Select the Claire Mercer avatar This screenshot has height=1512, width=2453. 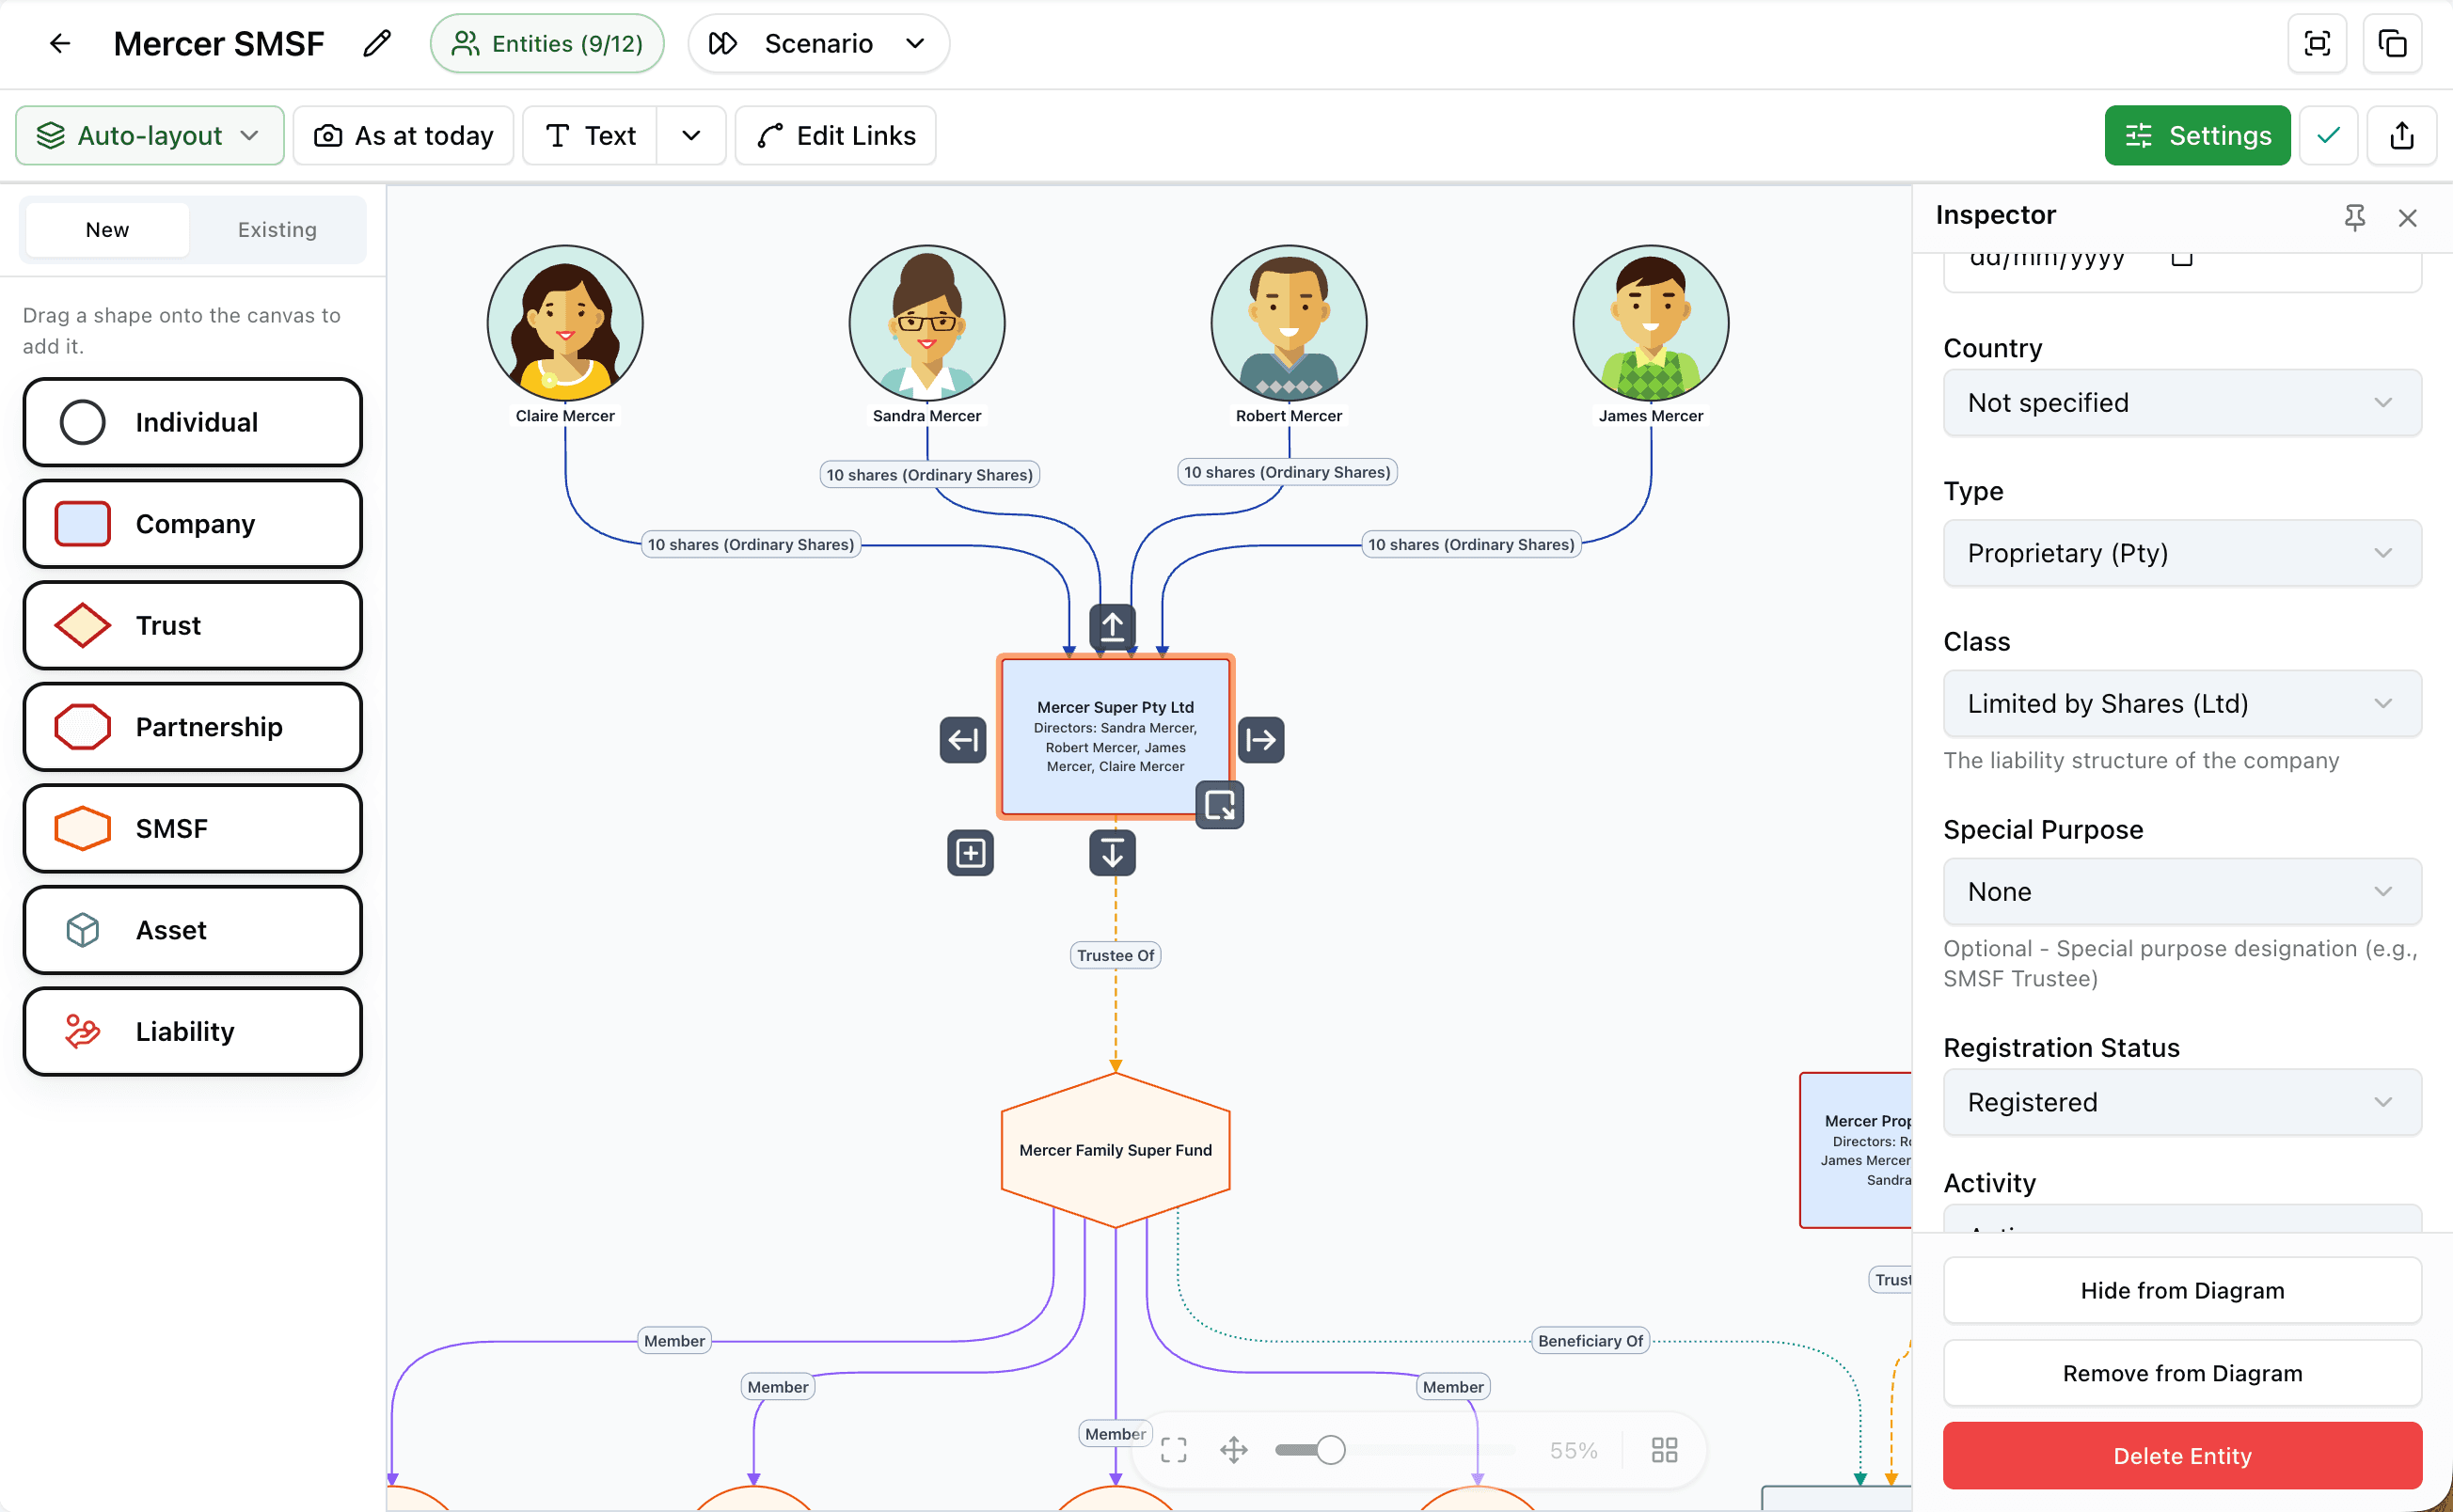[565, 323]
